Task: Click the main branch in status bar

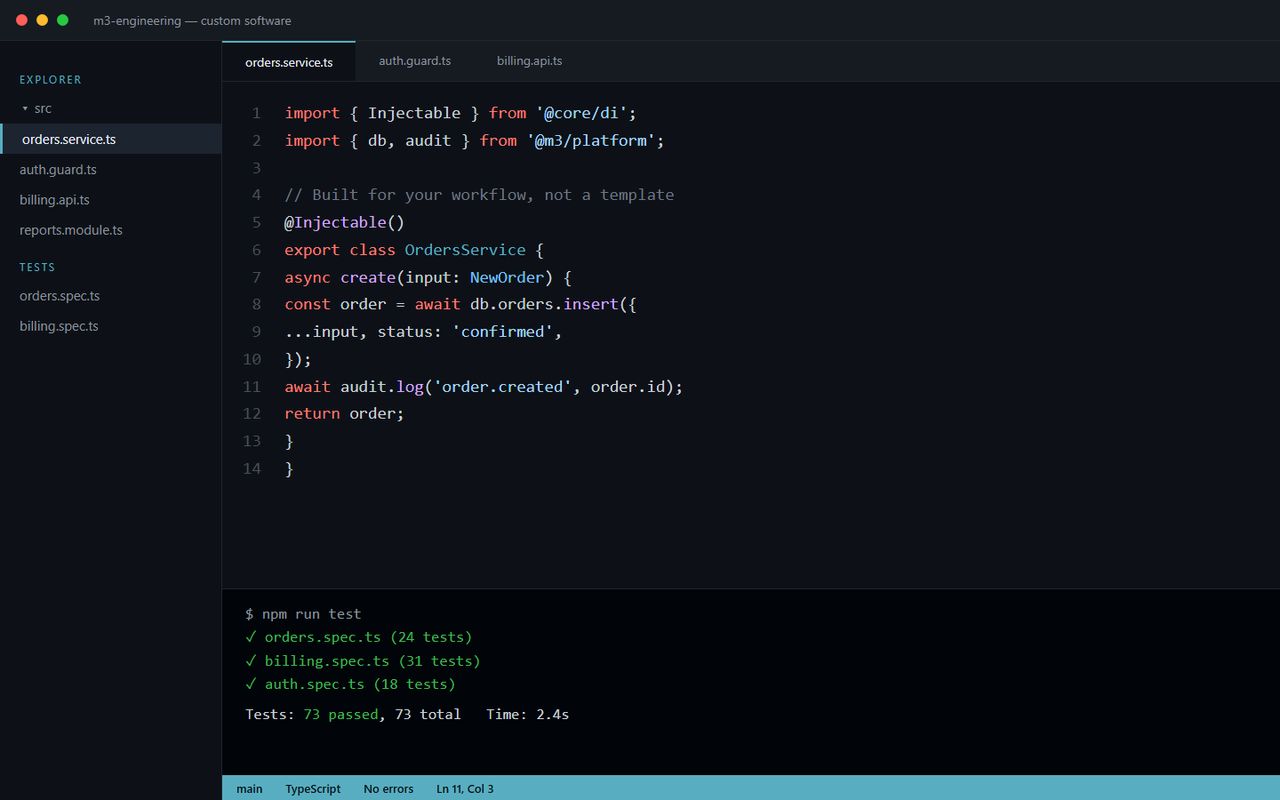Action: (x=249, y=789)
